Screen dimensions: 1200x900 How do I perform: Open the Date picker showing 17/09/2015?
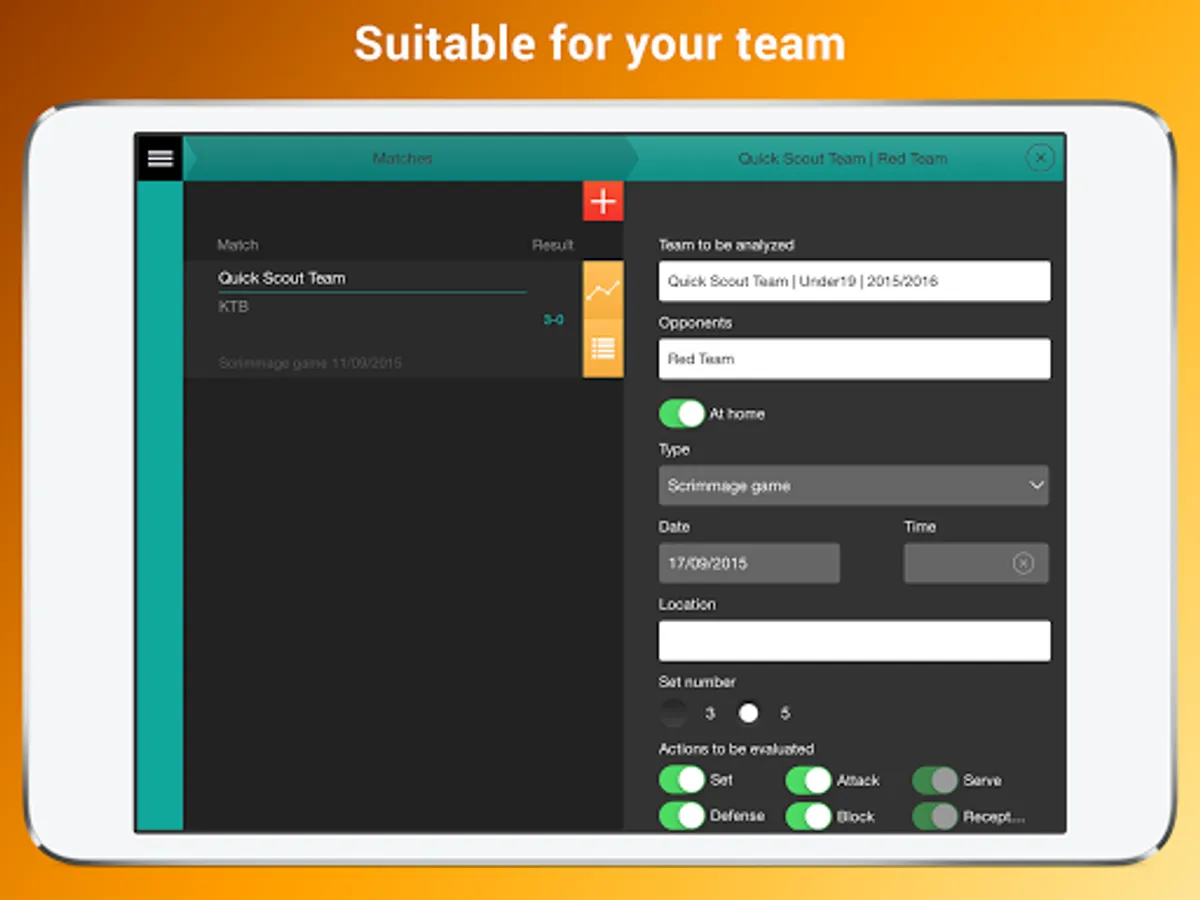[x=749, y=563]
